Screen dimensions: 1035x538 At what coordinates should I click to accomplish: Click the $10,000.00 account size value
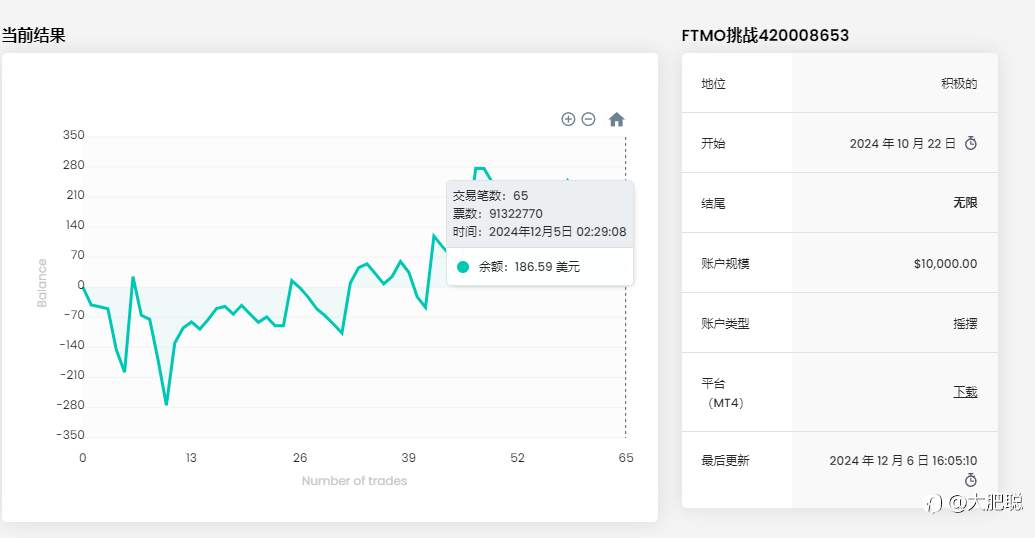(945, 264)
